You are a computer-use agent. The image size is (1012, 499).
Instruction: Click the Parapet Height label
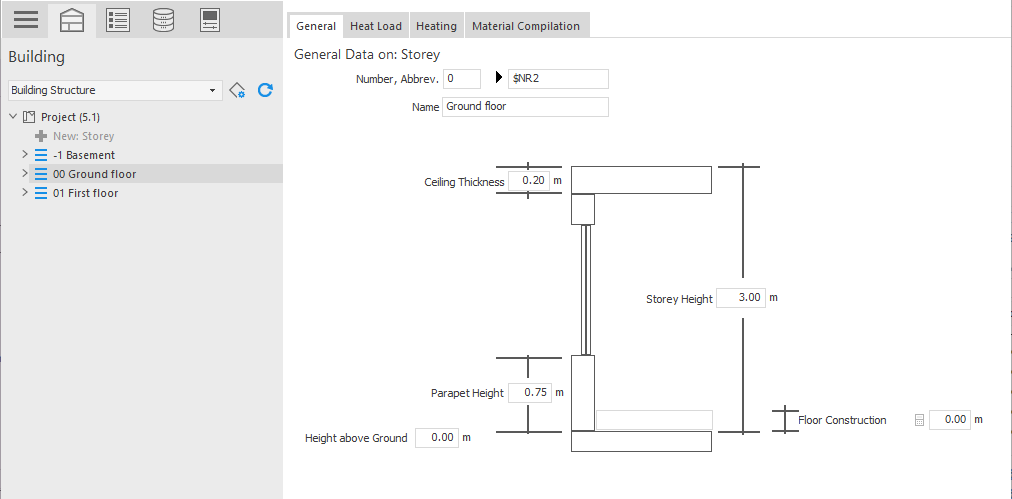467,393
